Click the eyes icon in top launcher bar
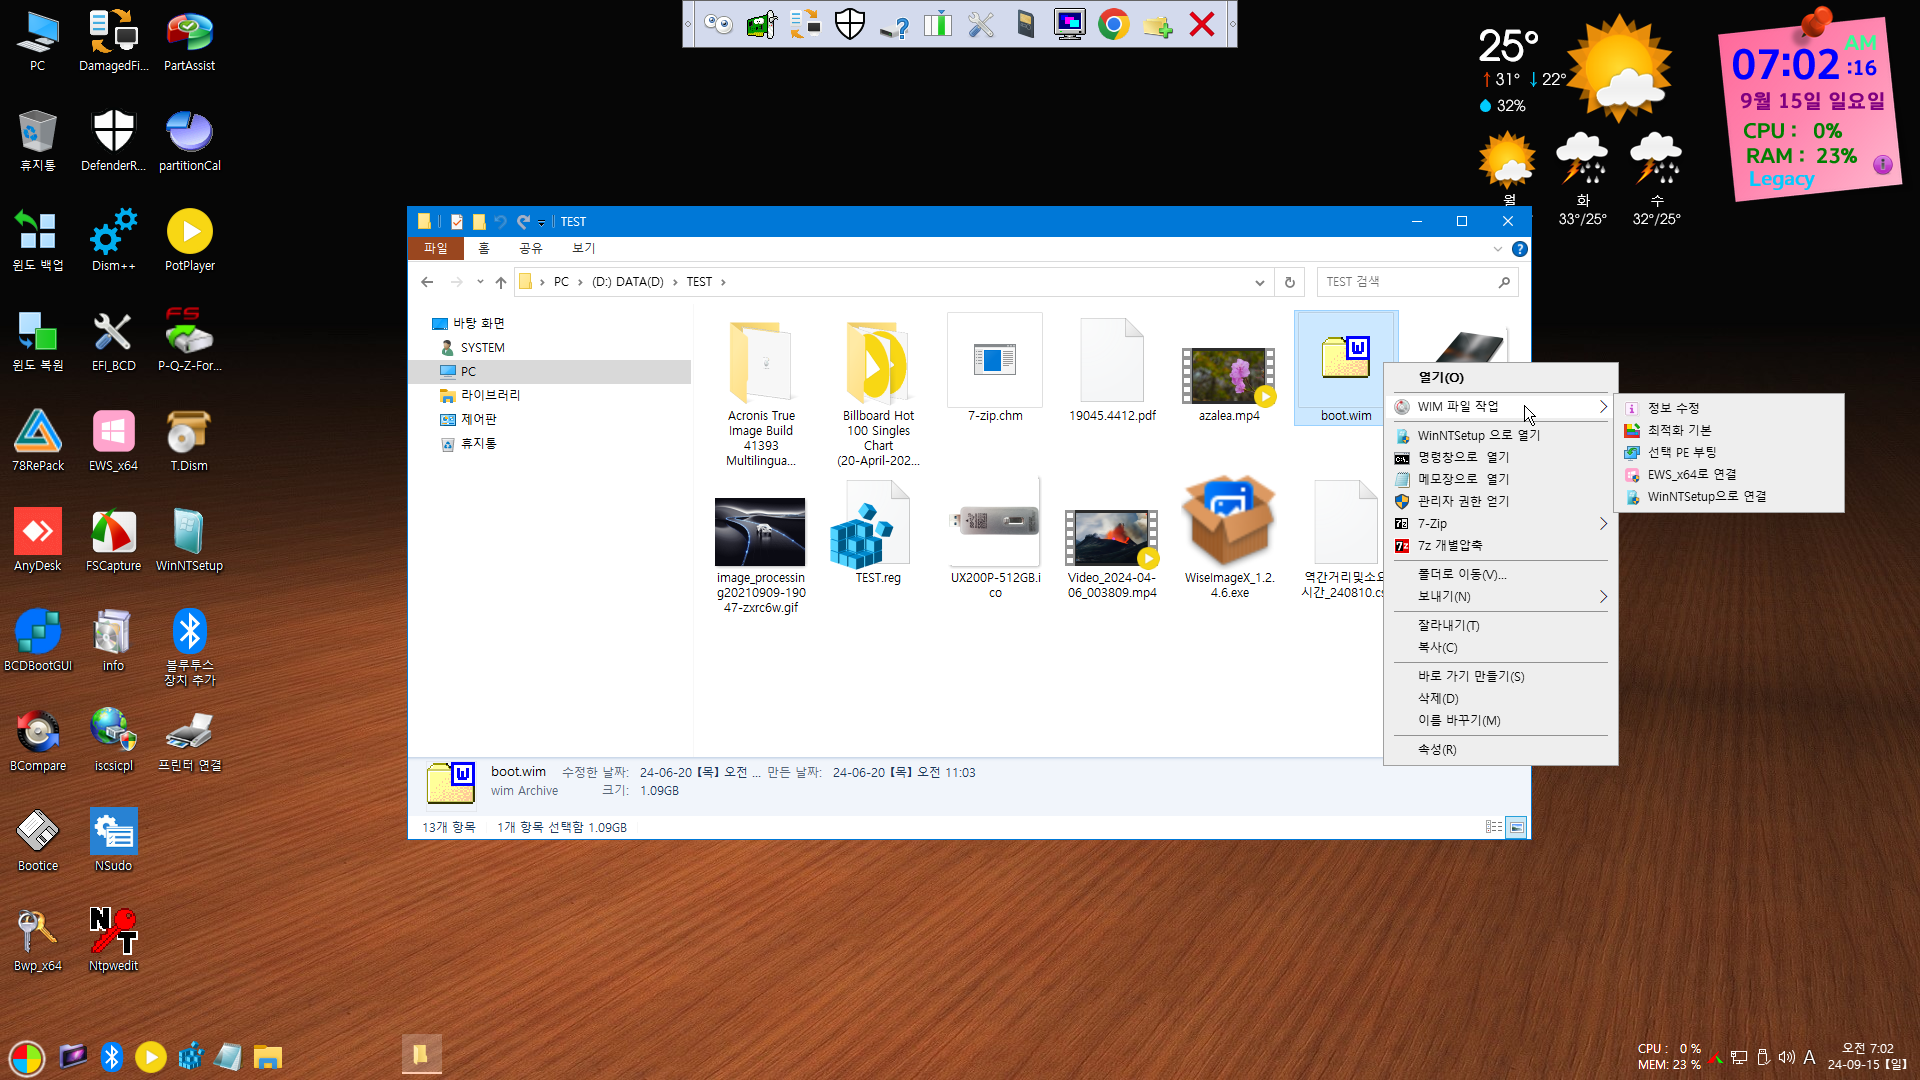Viewport: 1920px width, 1080px height. click(717, 24)
